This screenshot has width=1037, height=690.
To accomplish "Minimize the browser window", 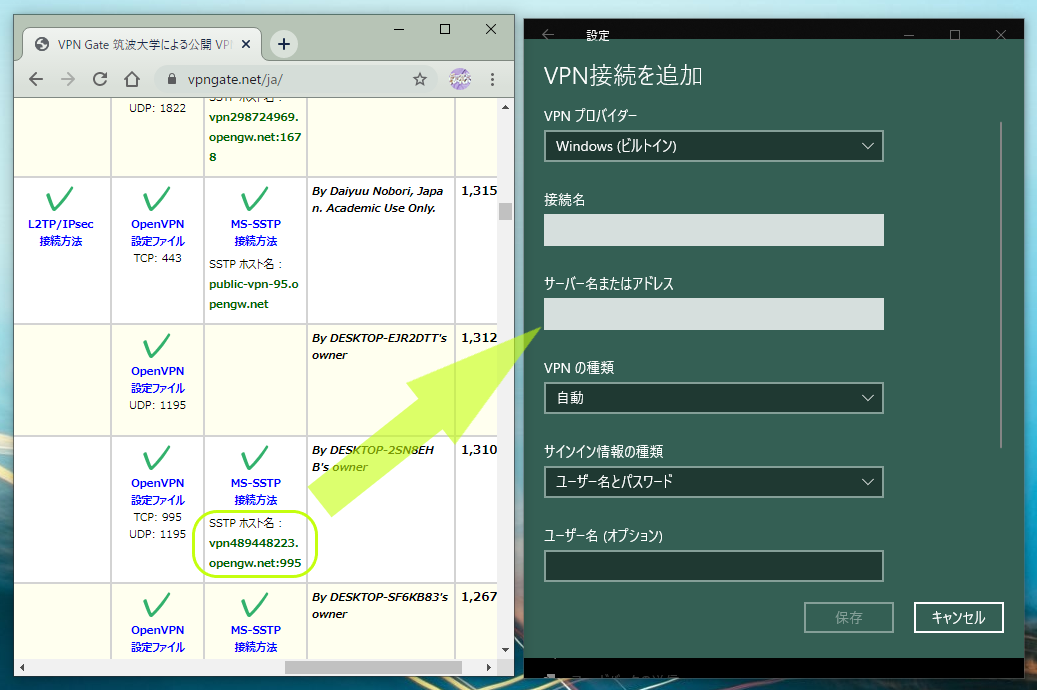I will (399, 29).
